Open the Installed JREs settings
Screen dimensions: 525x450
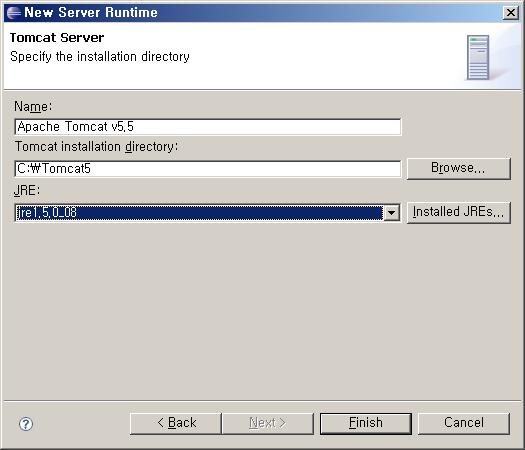click(x=458, y=212)
